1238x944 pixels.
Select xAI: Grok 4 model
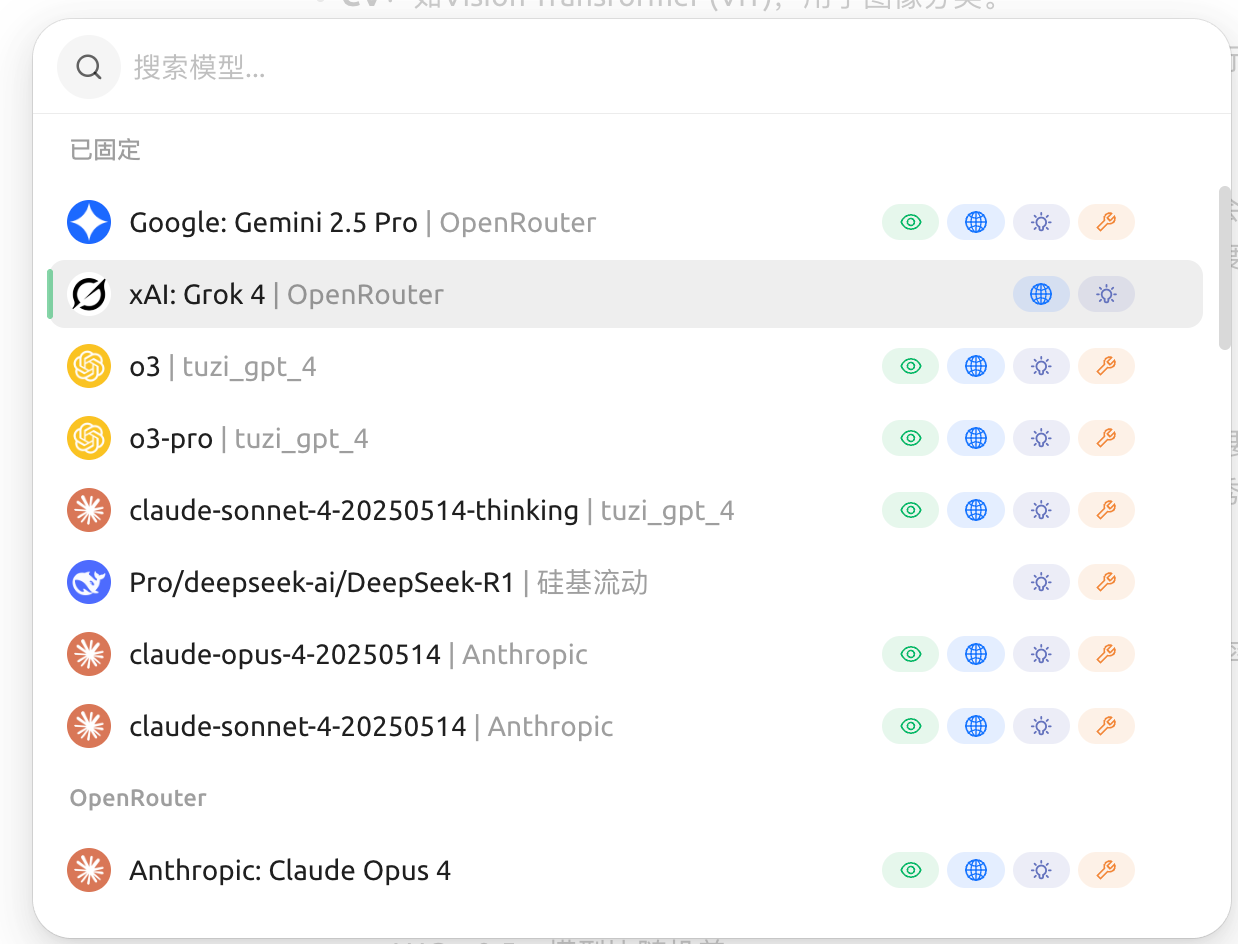(625, 294)
